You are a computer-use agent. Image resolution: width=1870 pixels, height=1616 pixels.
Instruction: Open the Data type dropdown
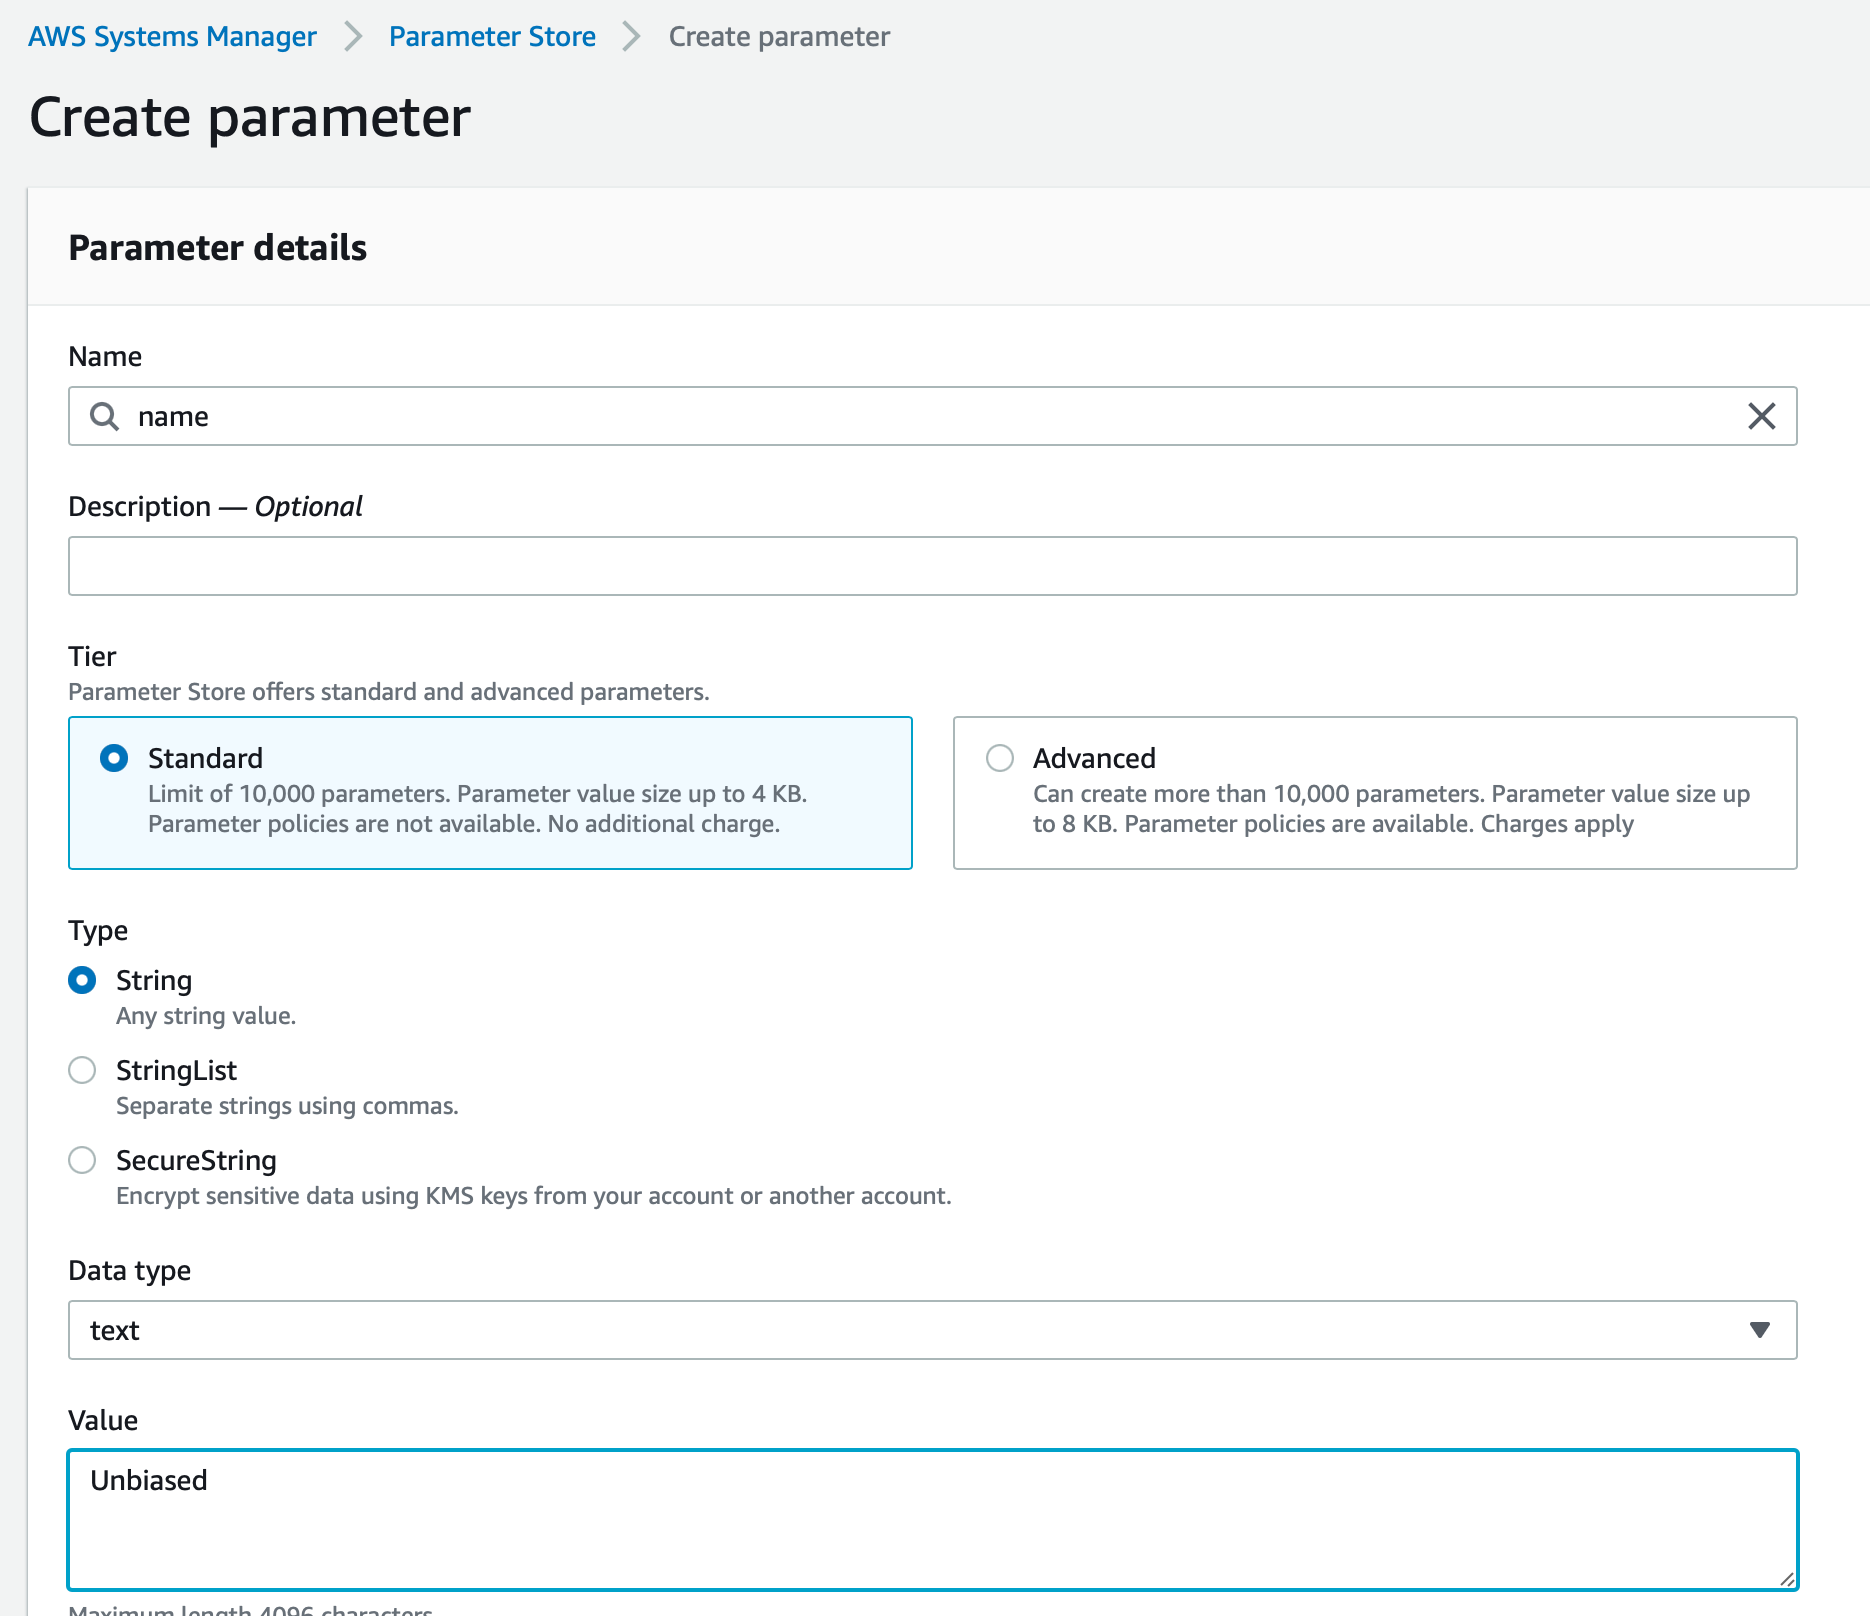point(932,1330)
